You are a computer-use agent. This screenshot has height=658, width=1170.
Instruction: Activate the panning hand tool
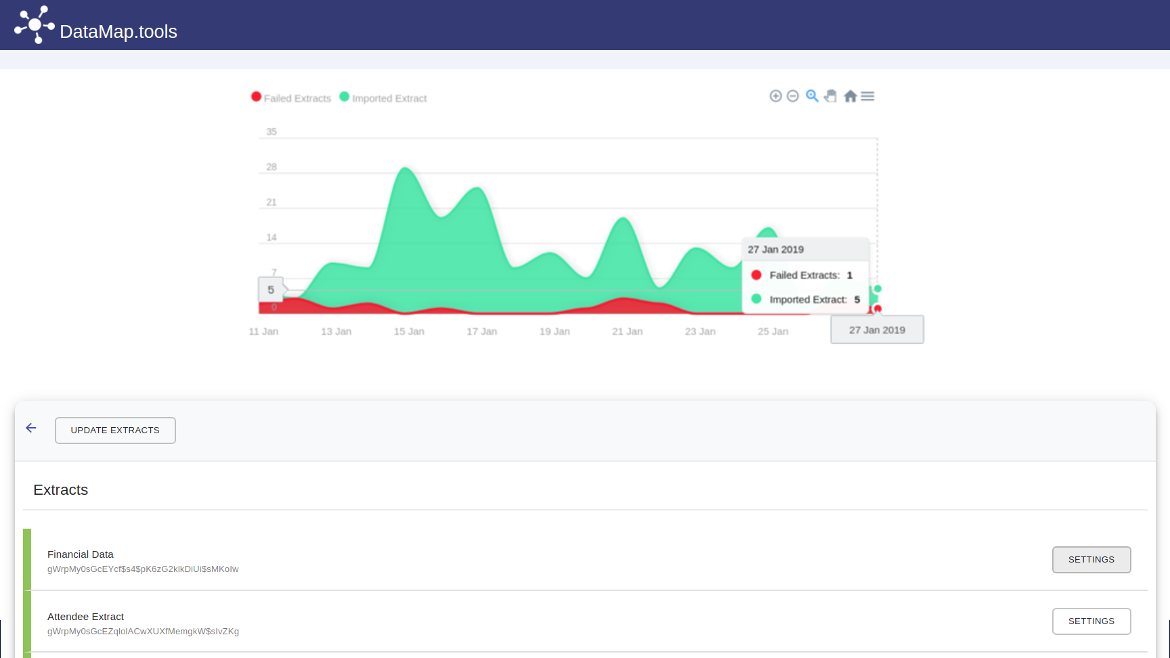click(x=830, y=95)
